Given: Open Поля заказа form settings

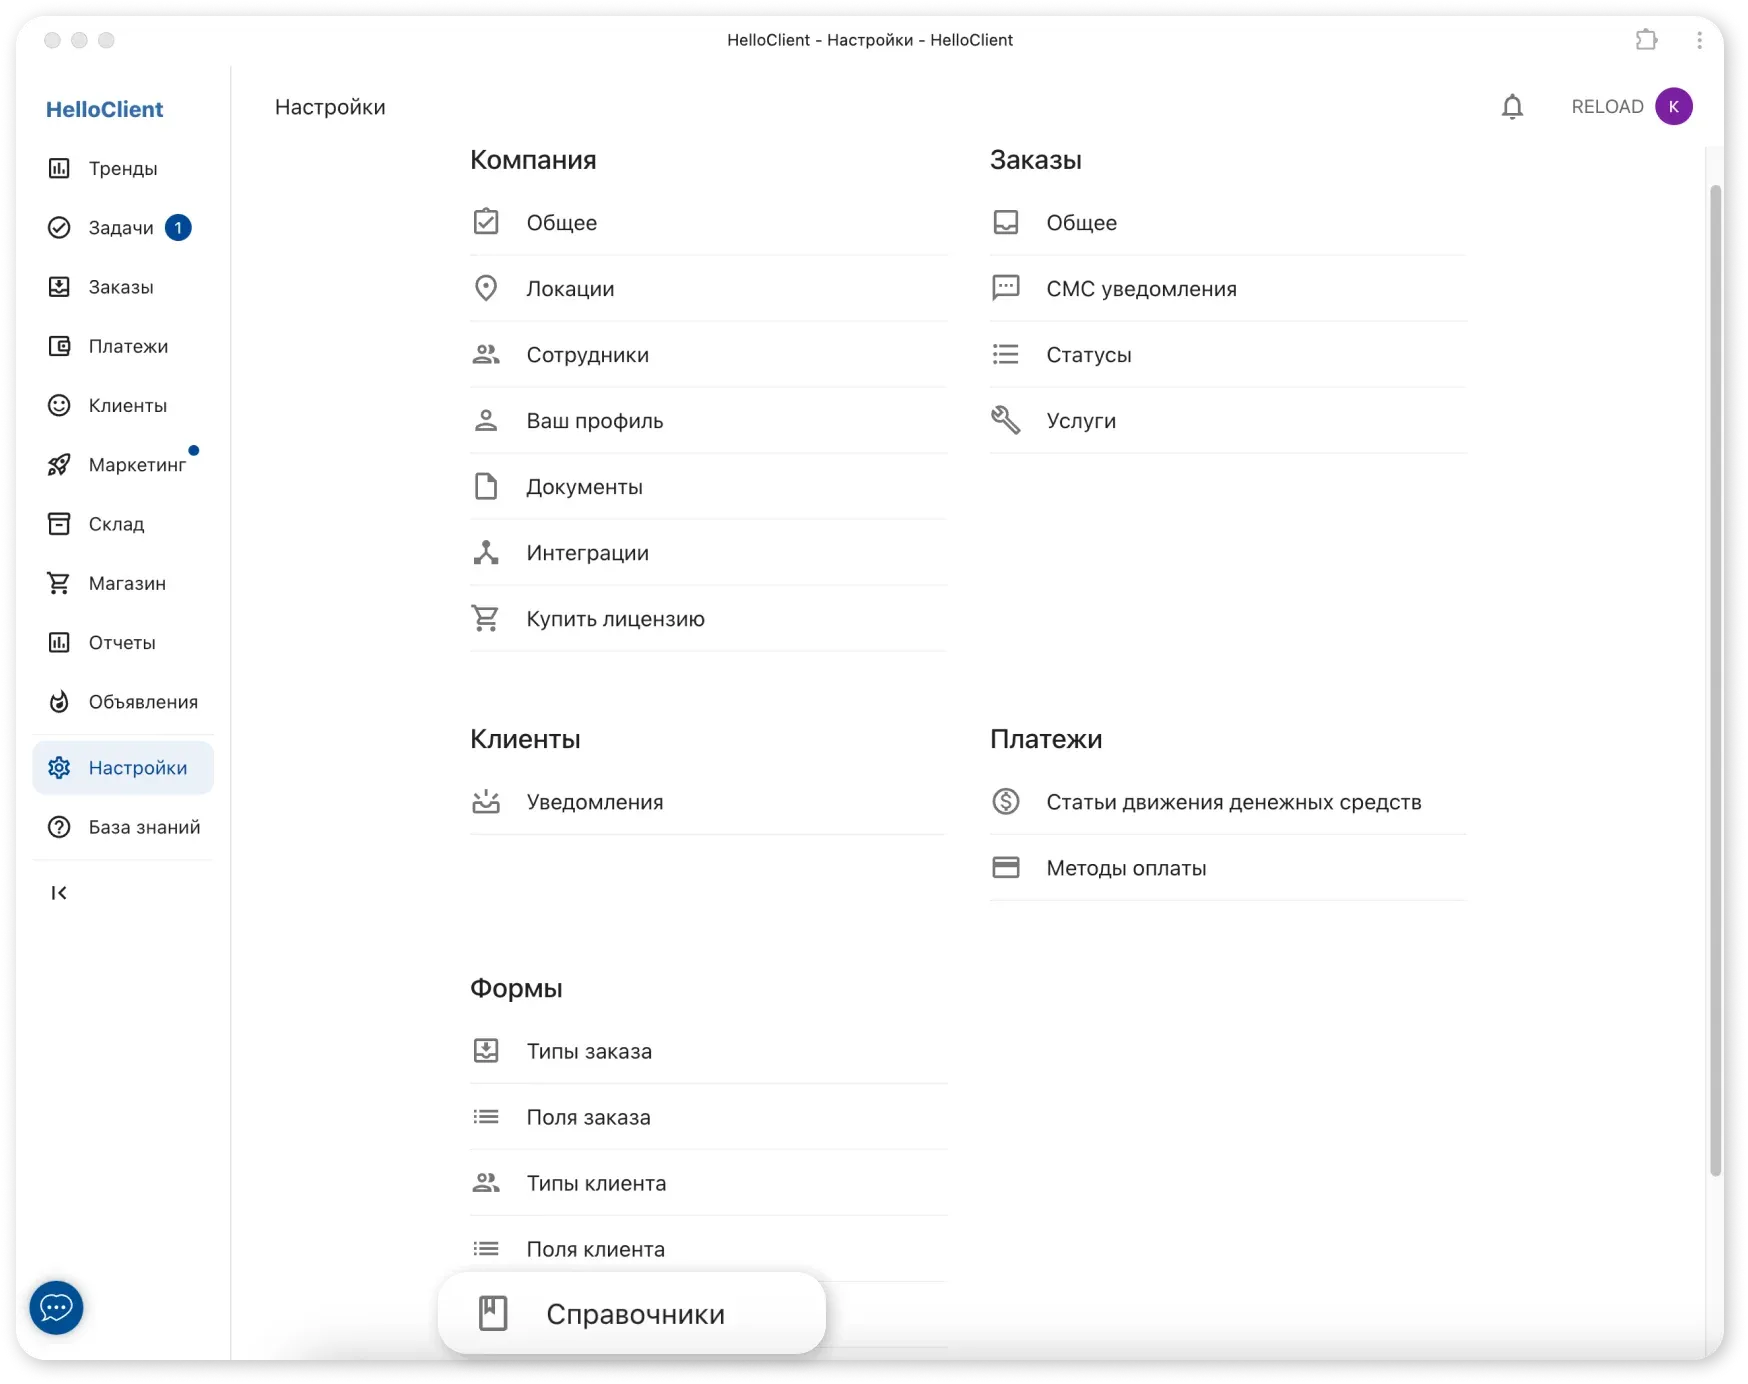Looking at the screenshot, I should tap(588, 1117).
